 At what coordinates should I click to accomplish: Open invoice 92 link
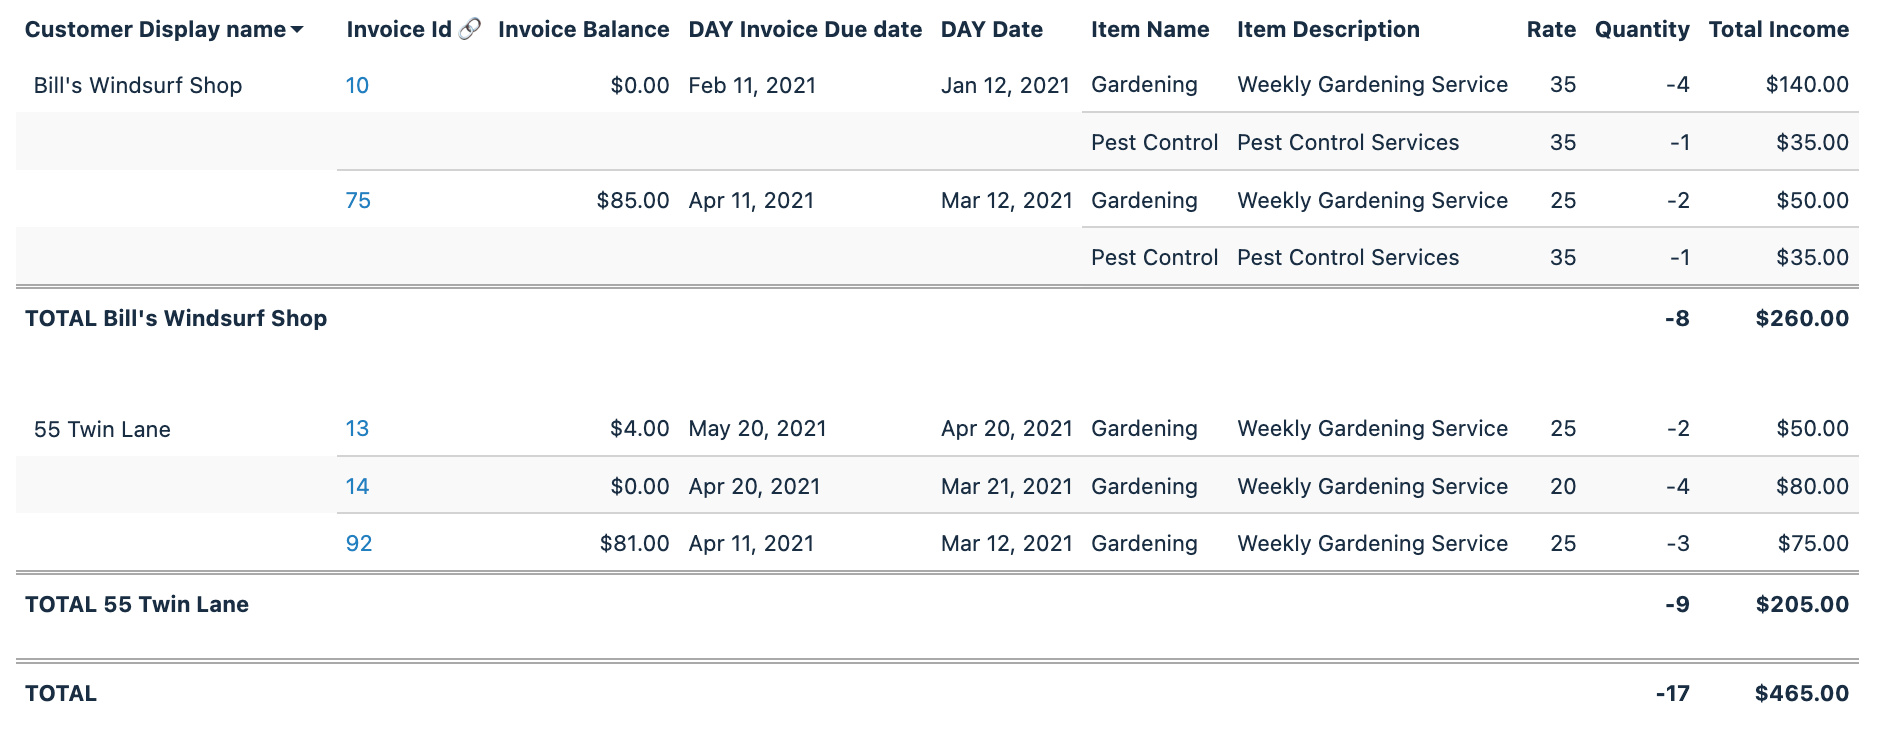coord(359,544)
